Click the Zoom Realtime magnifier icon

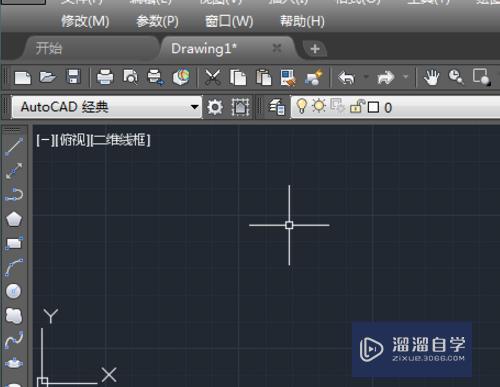pyautogui.click(x=456, y=78)
